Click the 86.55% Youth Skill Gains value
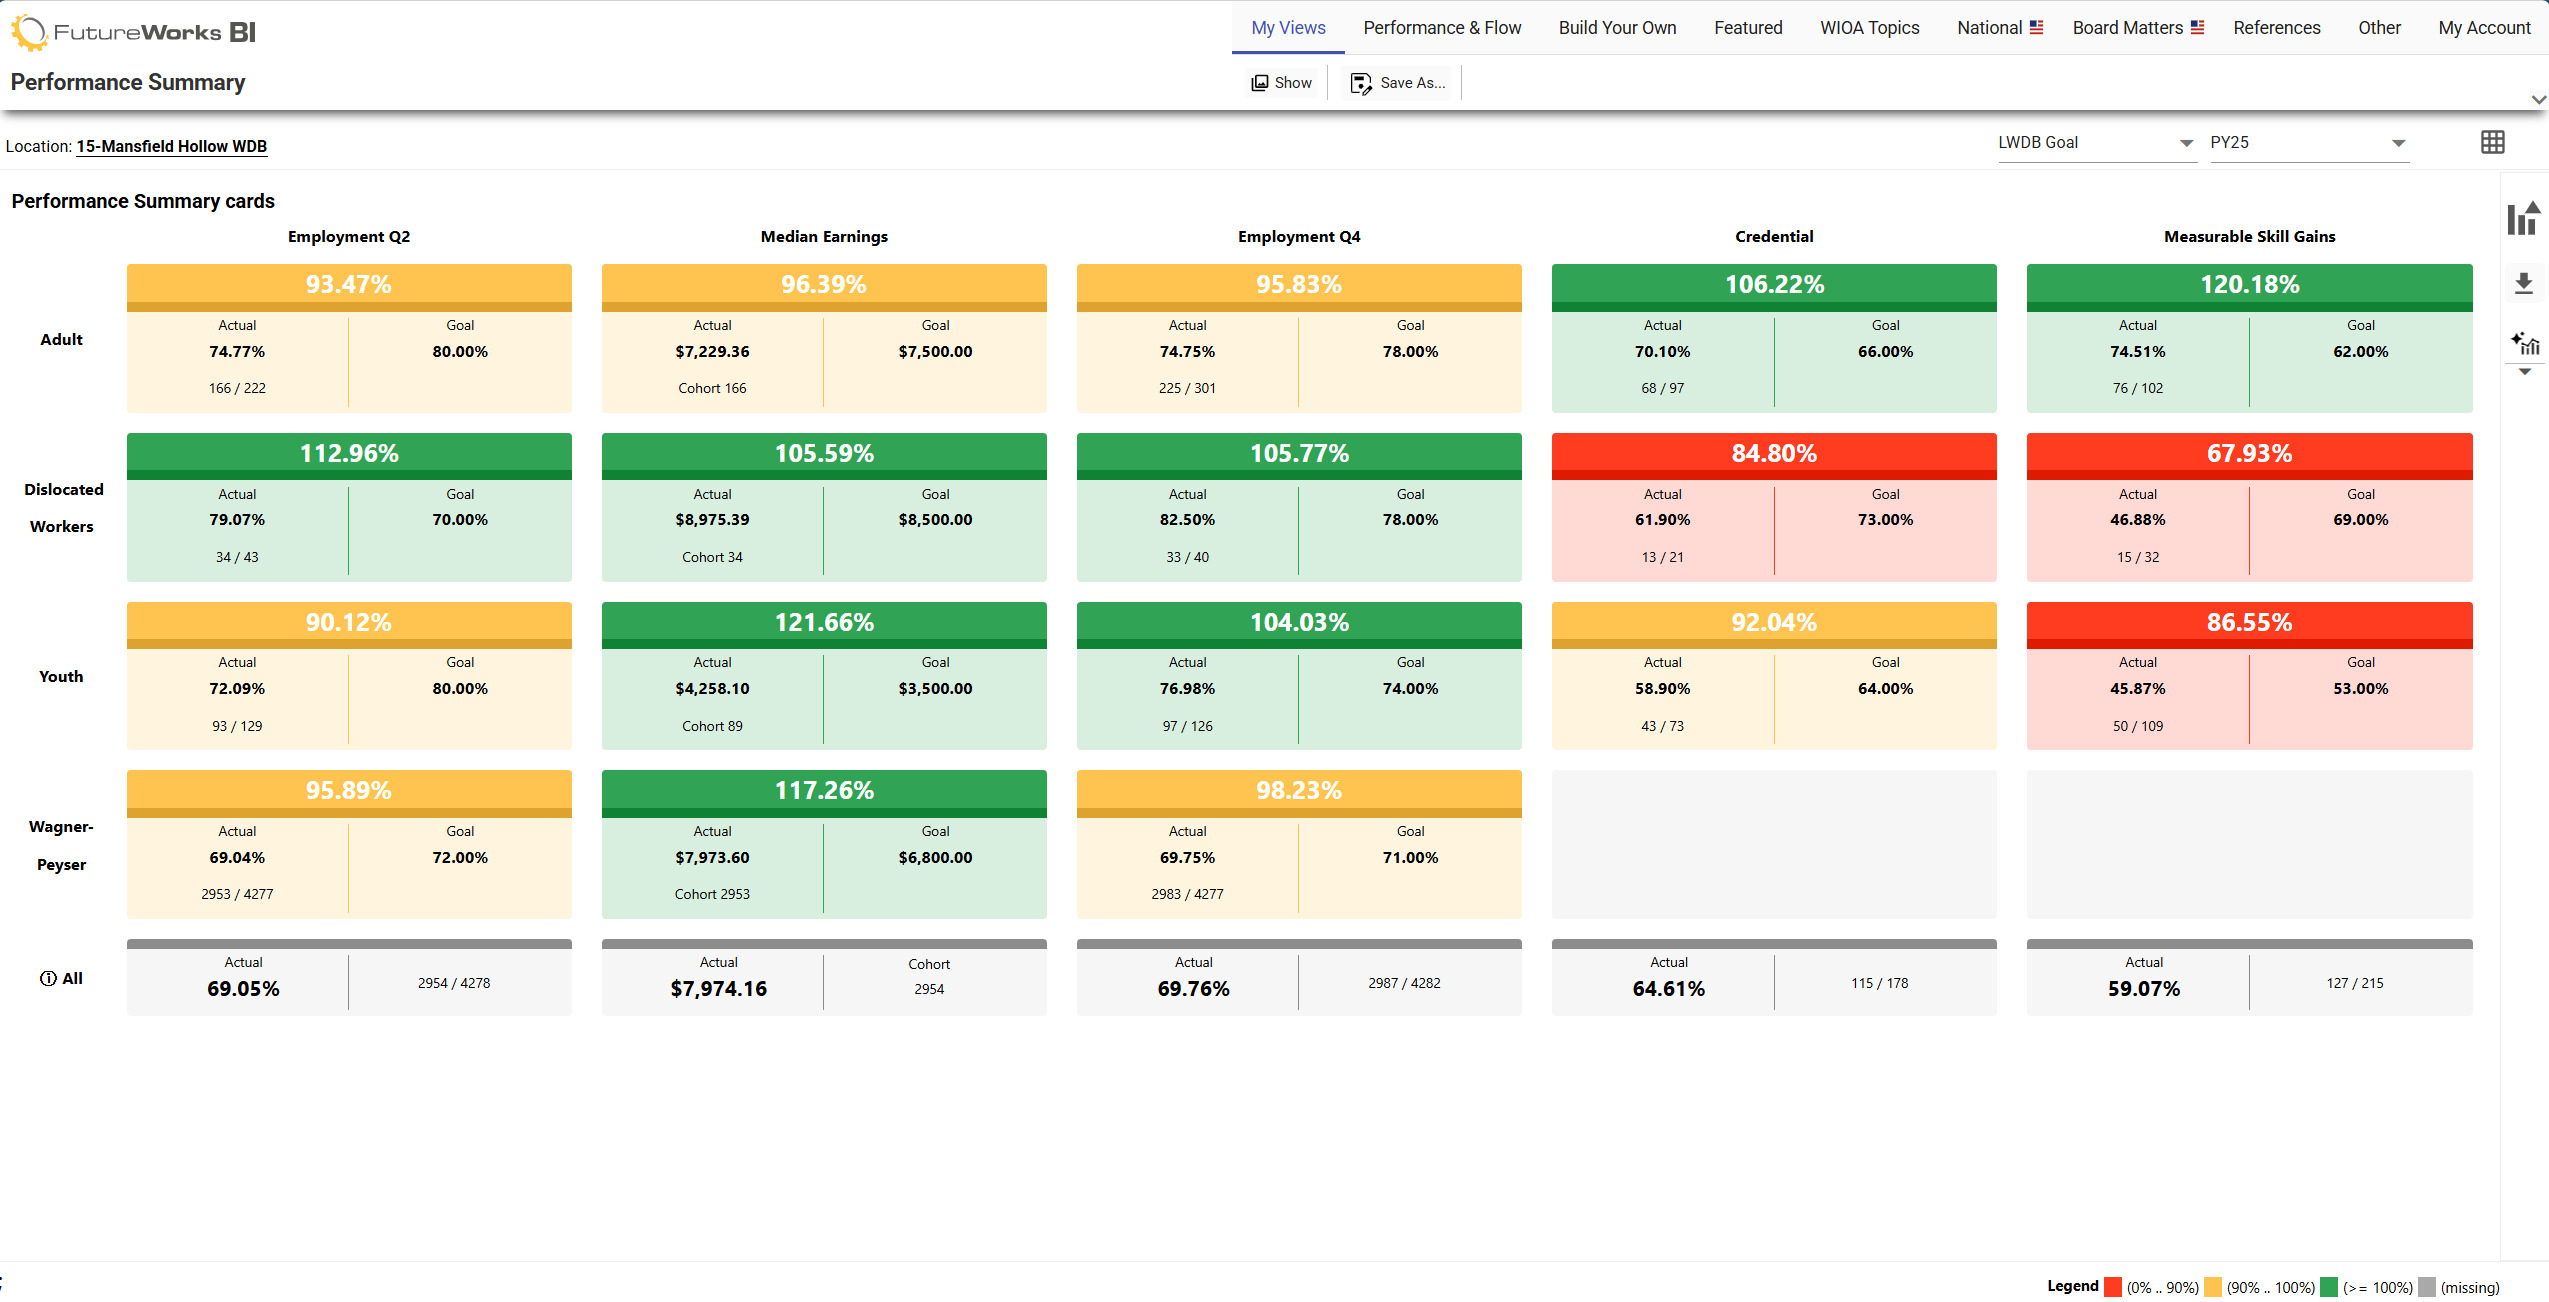This screenshot has width=2549, height=1302. 2250,622
